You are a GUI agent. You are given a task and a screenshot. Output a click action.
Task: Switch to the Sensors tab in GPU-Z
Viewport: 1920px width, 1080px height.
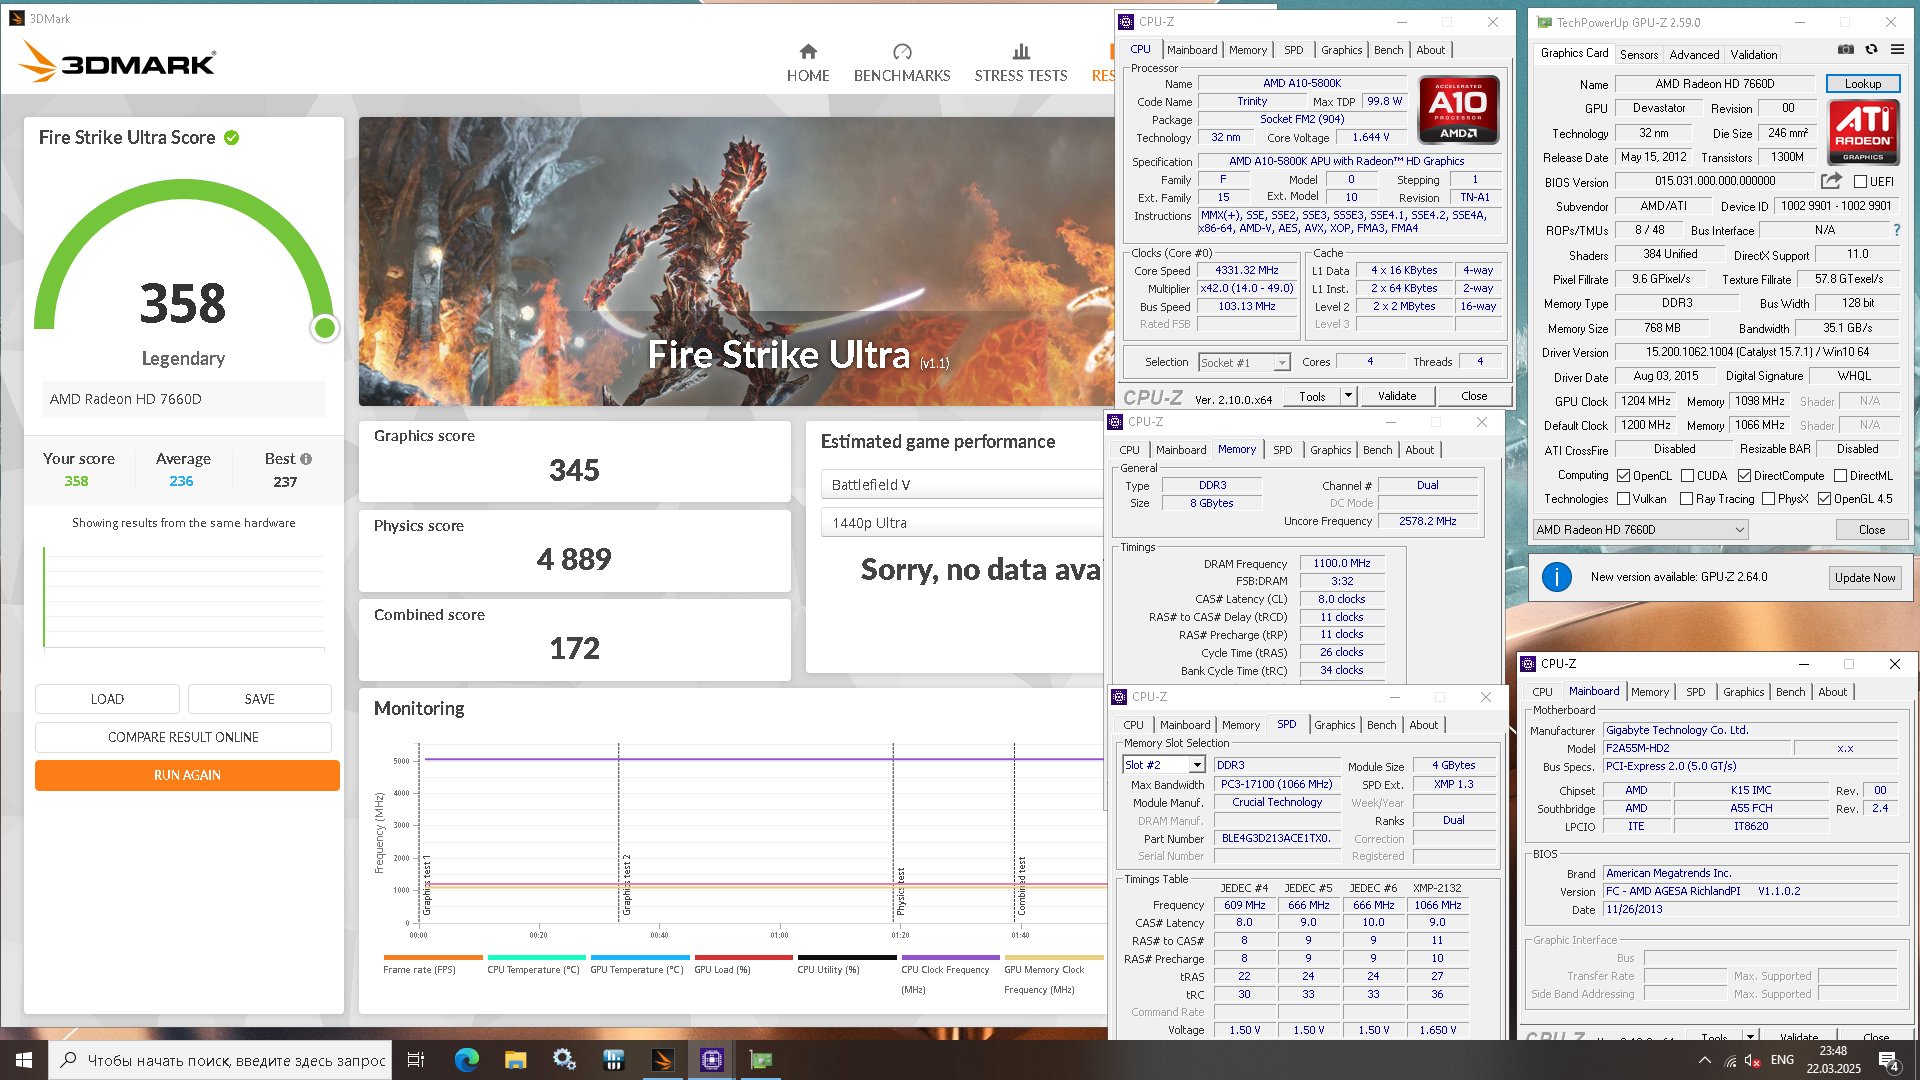click(x=1638, y=55)
